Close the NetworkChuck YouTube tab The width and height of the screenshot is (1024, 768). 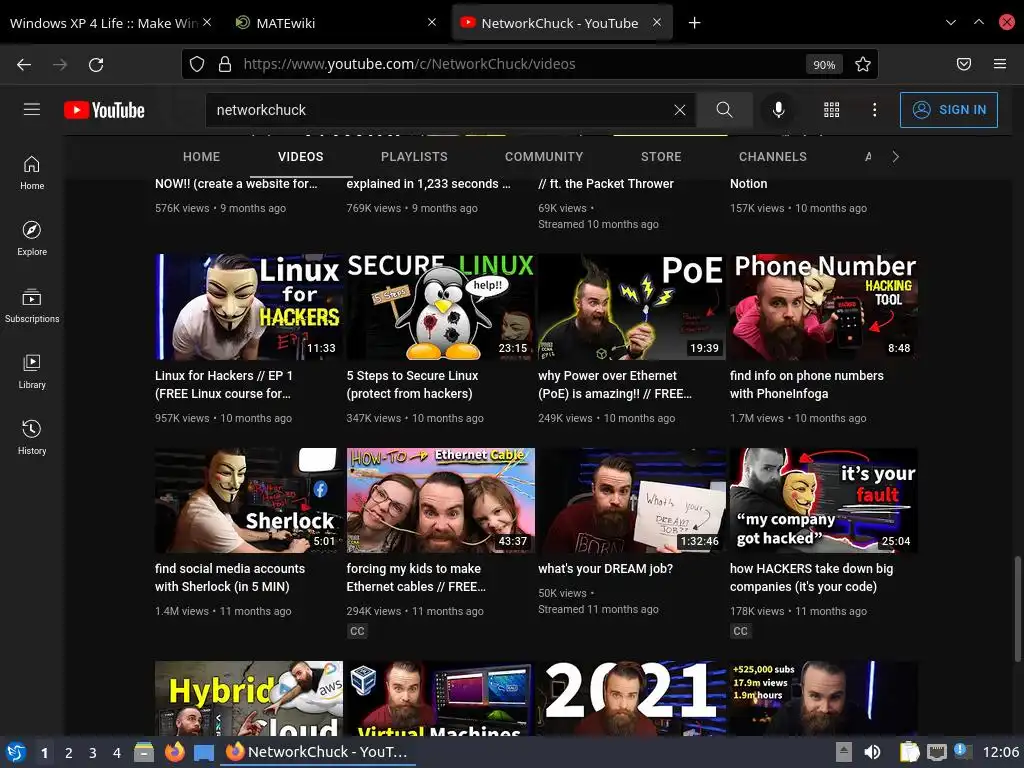click(x=657, y=22)
